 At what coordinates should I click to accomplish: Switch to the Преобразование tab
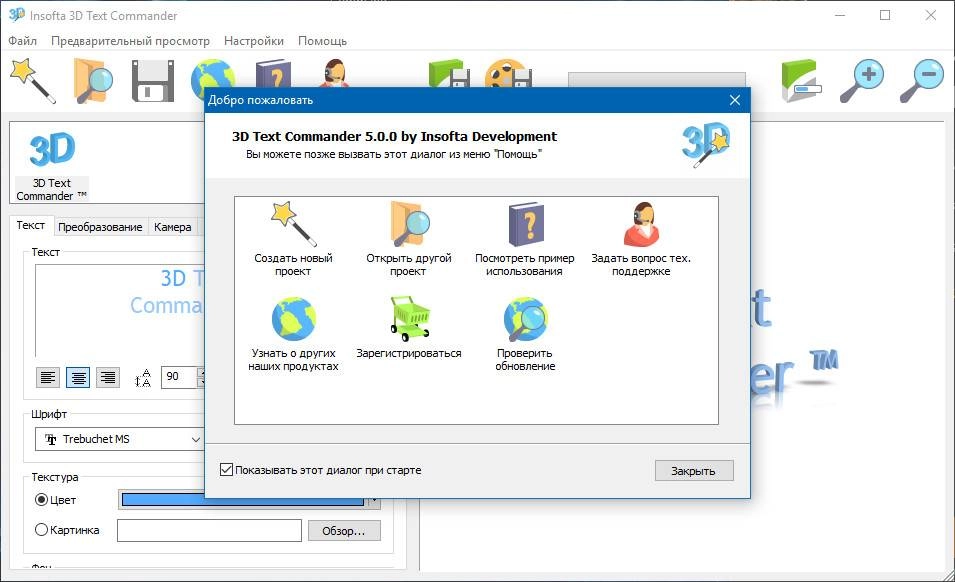point(100,227)
